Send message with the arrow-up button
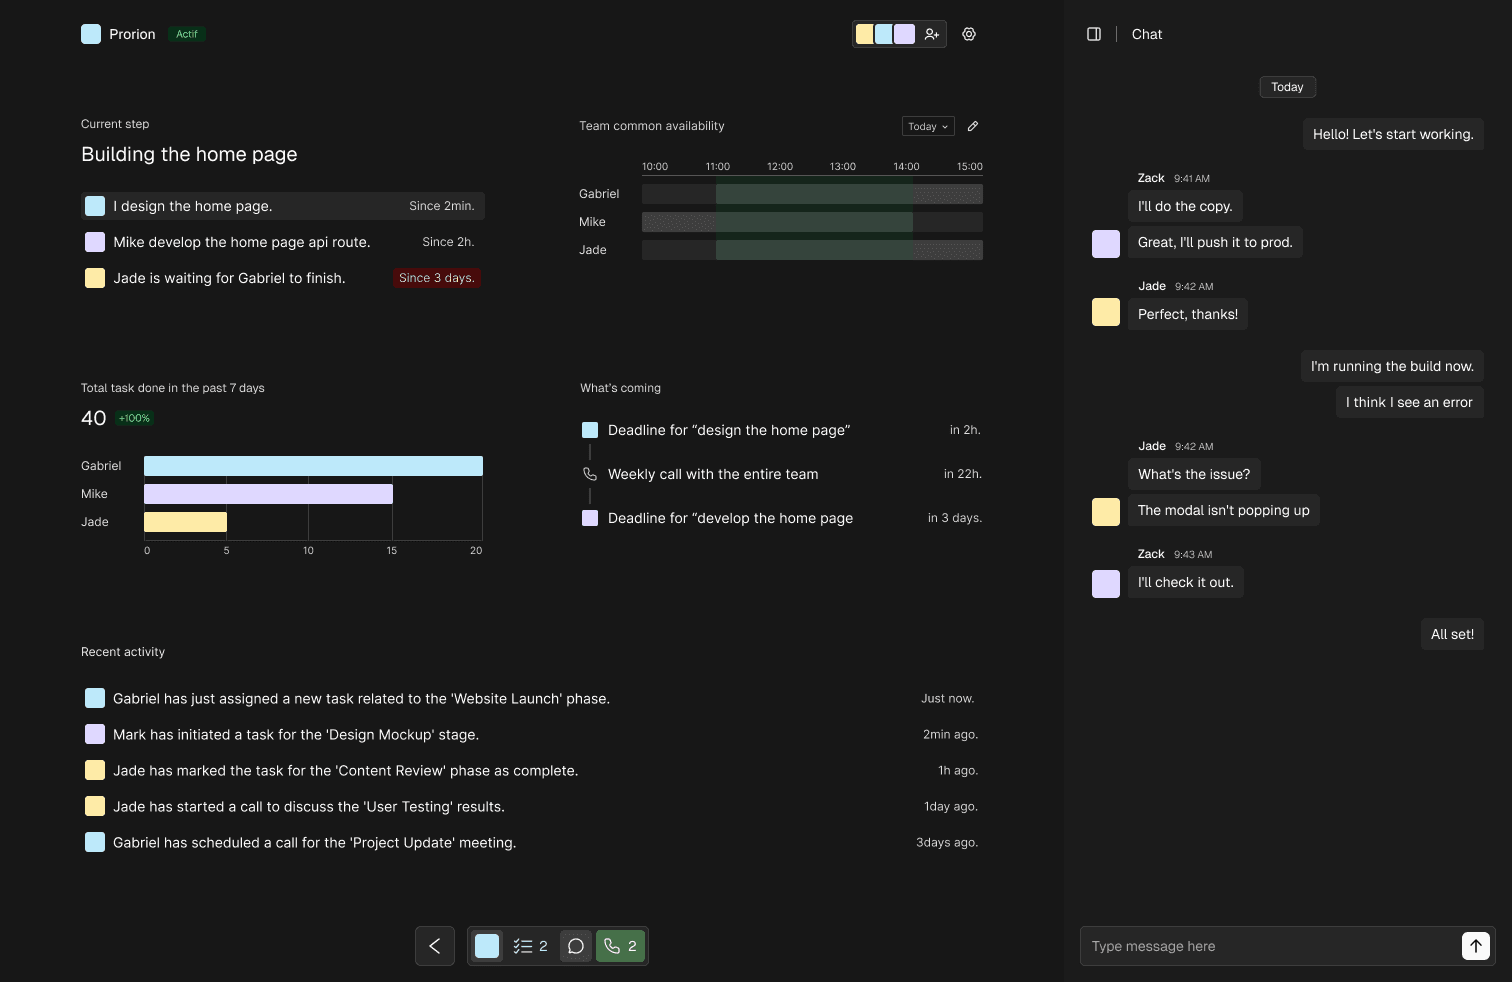This screenshot has width=1512, height=982. (x=1476, y=946)
